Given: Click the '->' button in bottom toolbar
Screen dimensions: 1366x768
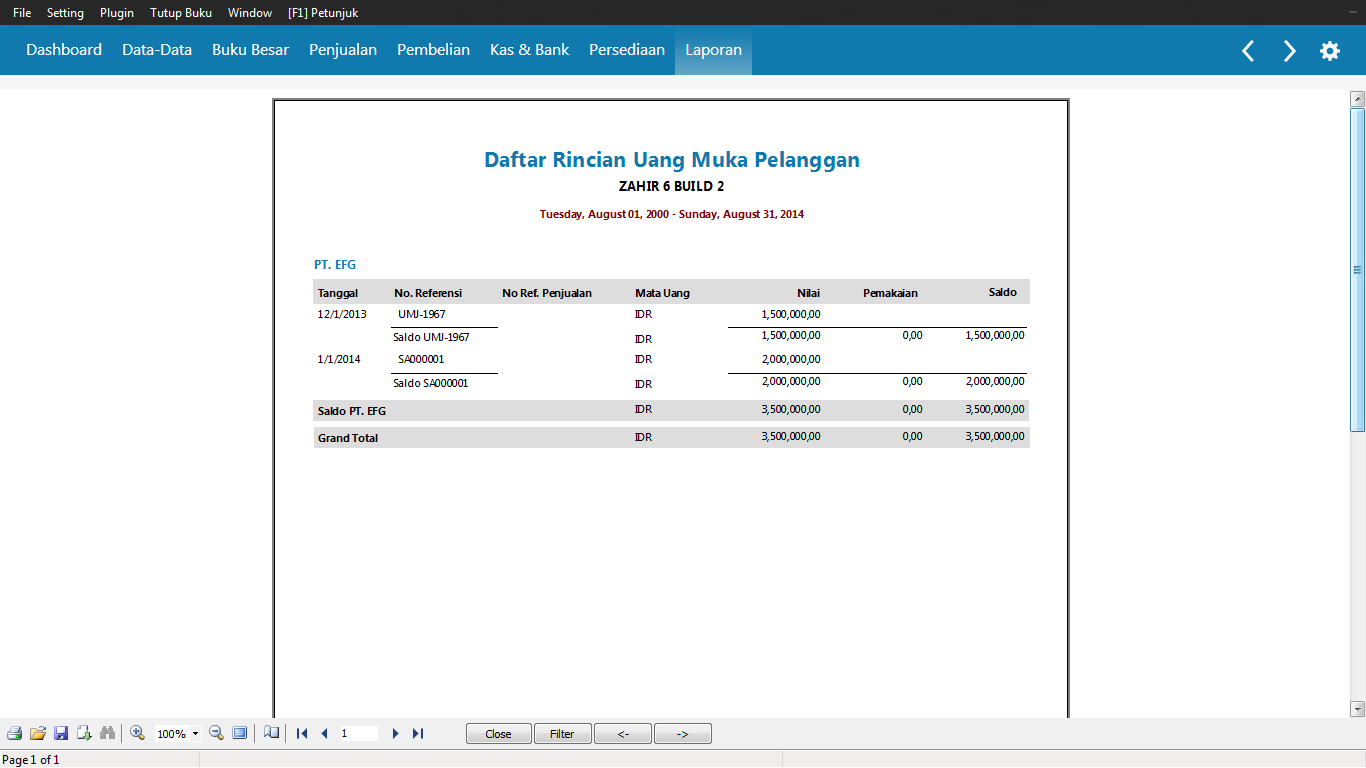Looking at the screenshot, I should pos(683,734).
